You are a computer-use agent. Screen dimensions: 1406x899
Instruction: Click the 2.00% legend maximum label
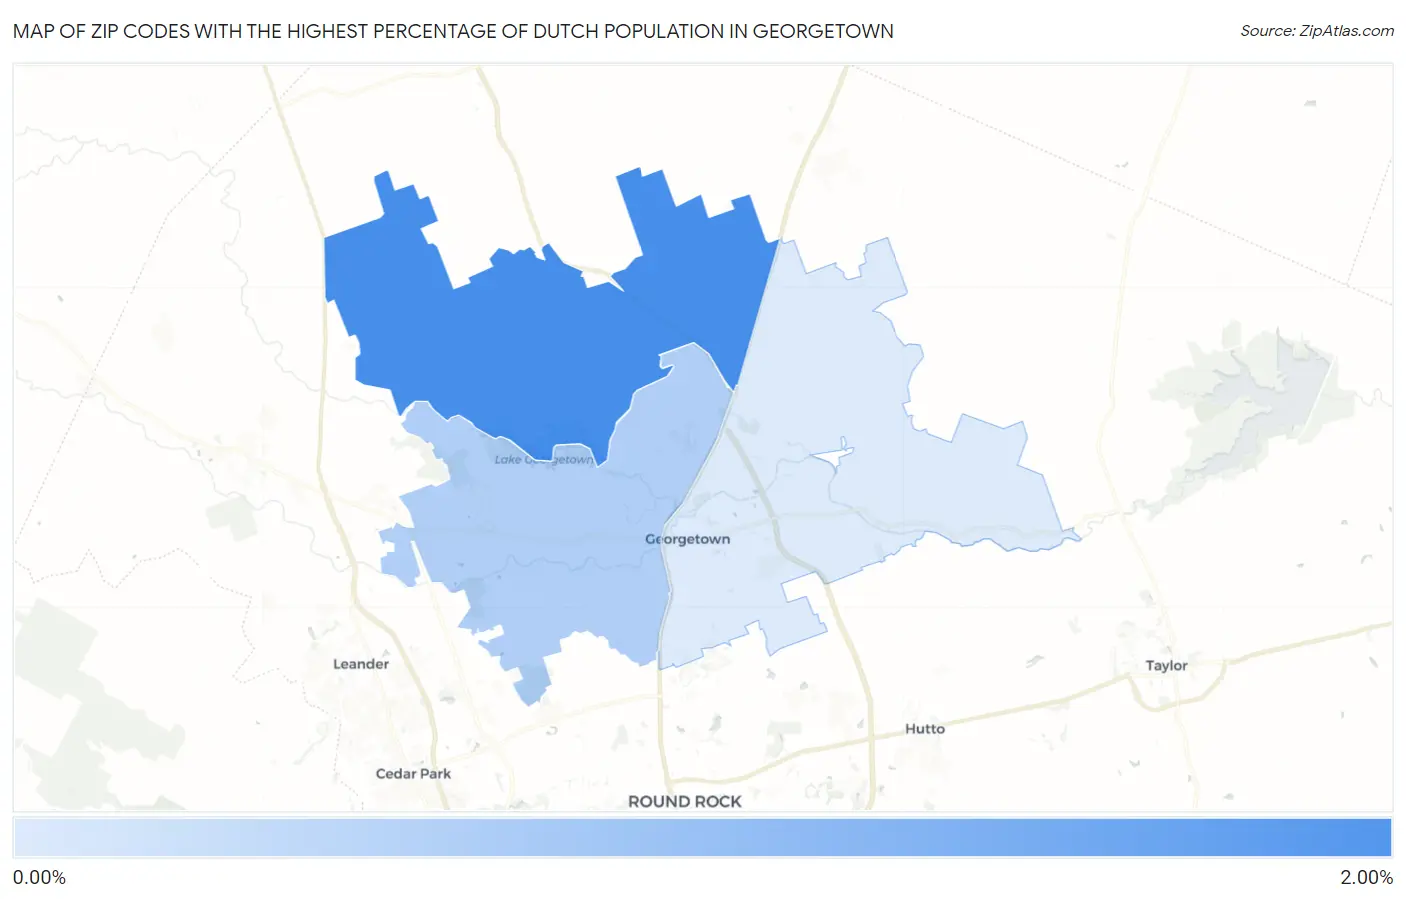[x=1366, y=877]
